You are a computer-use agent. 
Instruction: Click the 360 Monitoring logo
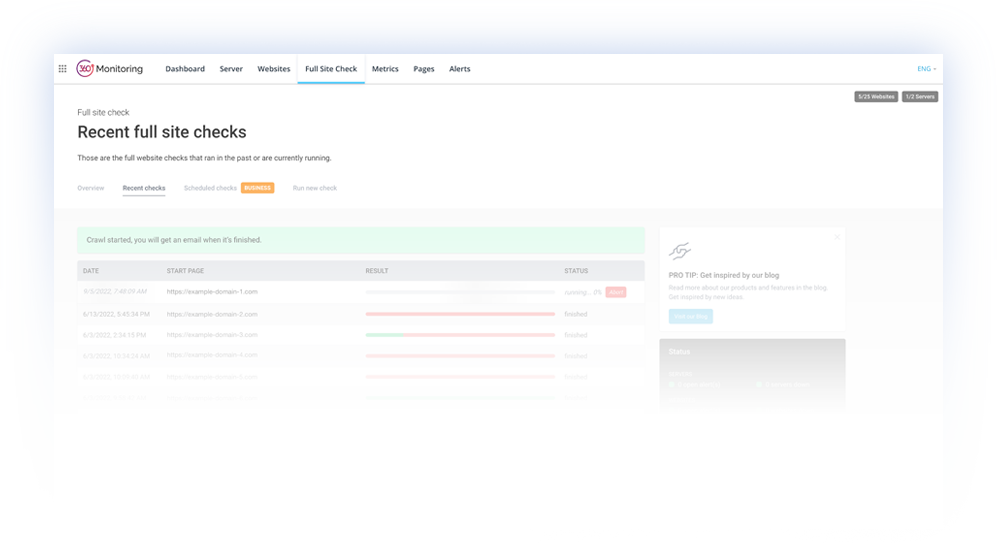pos(111,69)
